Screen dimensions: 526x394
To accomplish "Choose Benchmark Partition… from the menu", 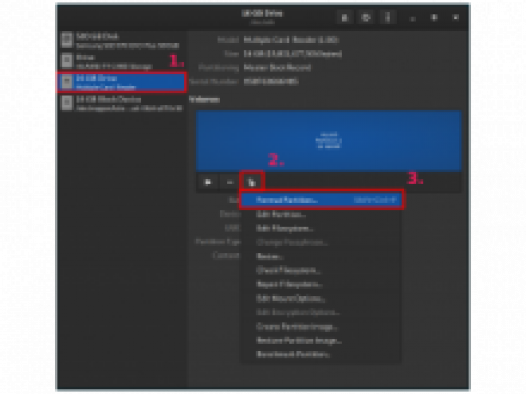I will 321,354.
